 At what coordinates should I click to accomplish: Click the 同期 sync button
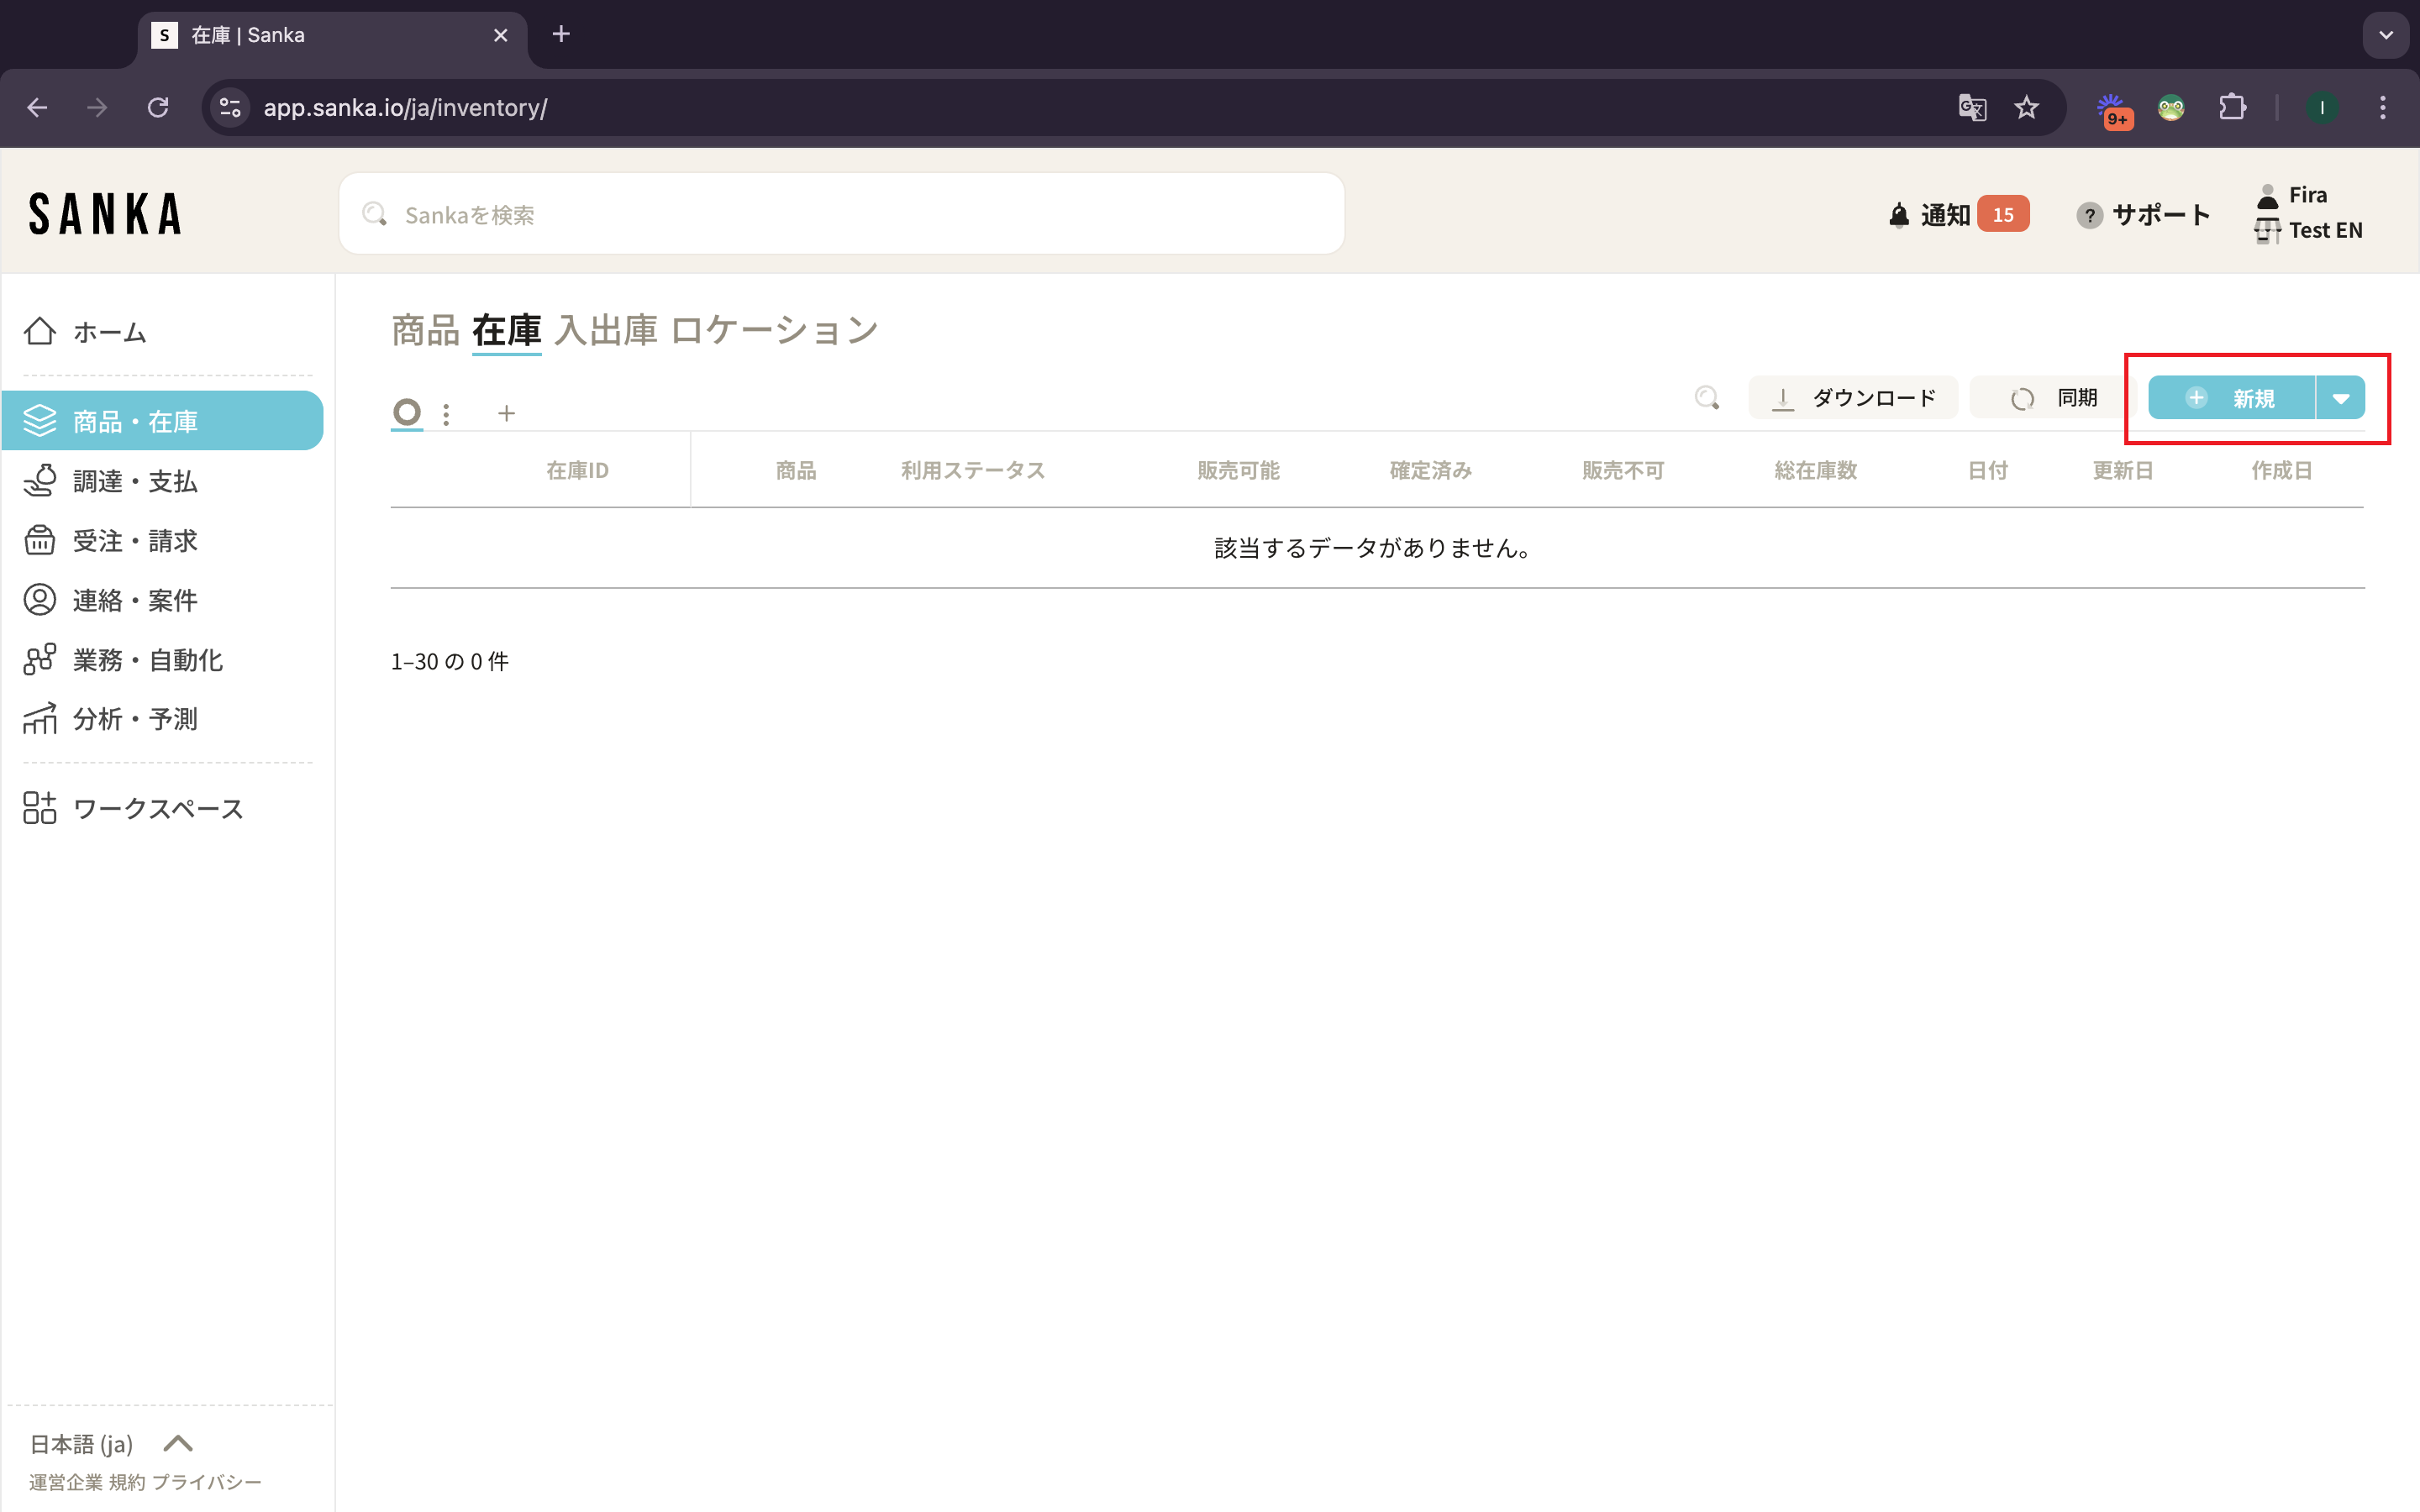pyautogui.click(x=2054, y=398)
